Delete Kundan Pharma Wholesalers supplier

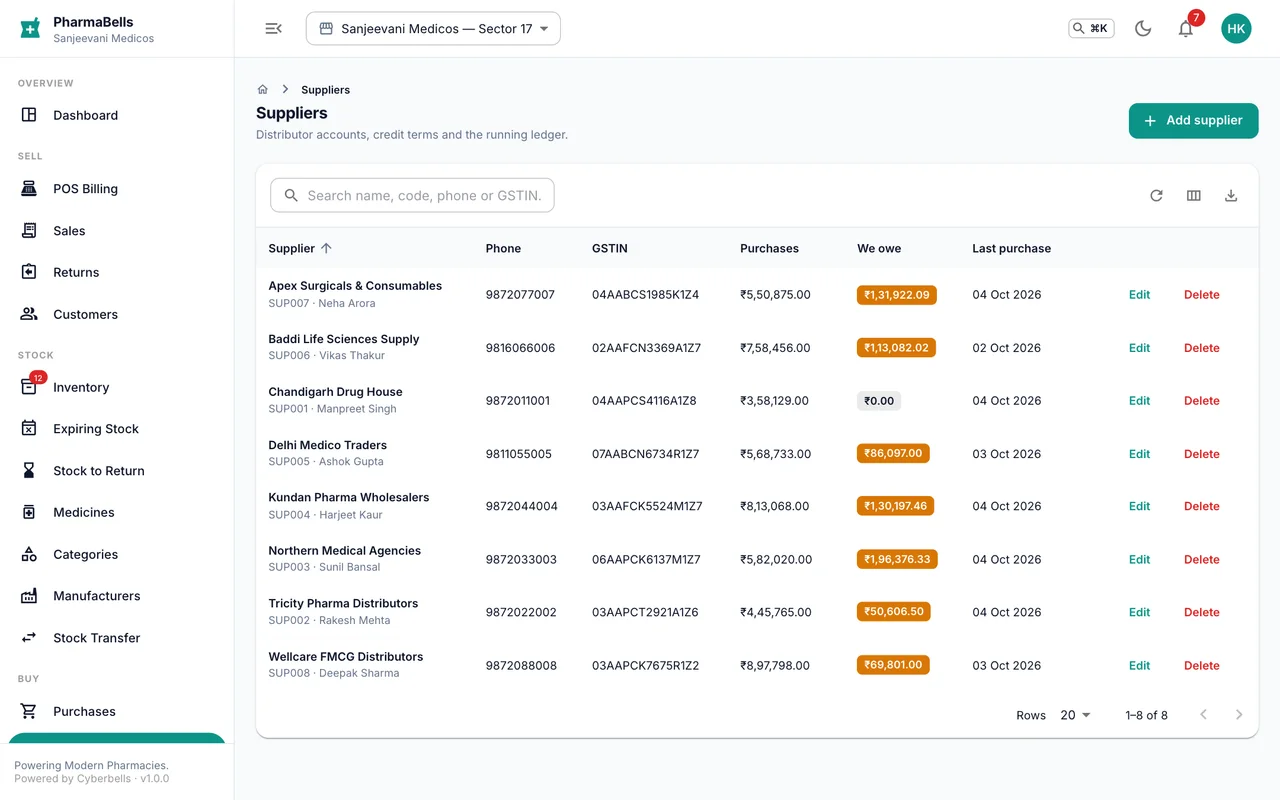[x=1201, y=507]
